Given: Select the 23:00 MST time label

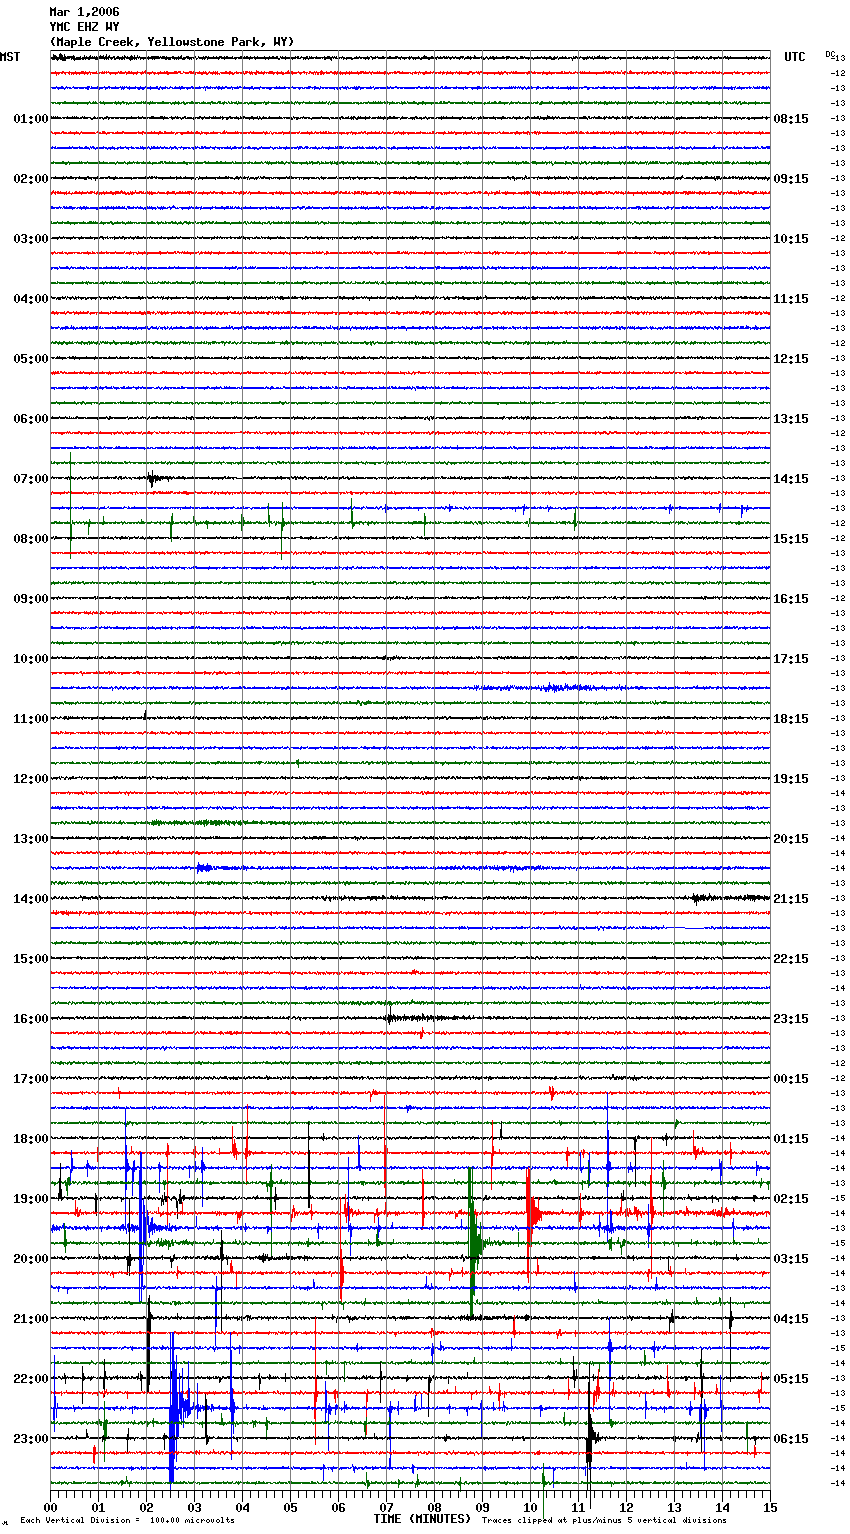Looking at the screenshot, I should 31,1439.
